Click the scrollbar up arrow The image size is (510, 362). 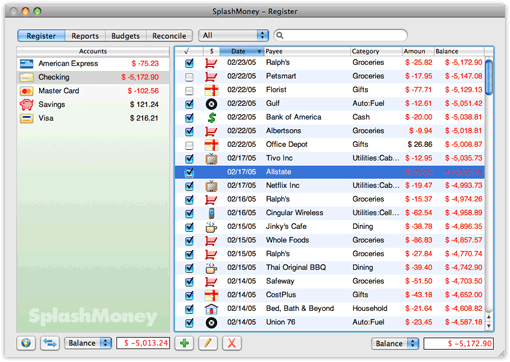489,317
